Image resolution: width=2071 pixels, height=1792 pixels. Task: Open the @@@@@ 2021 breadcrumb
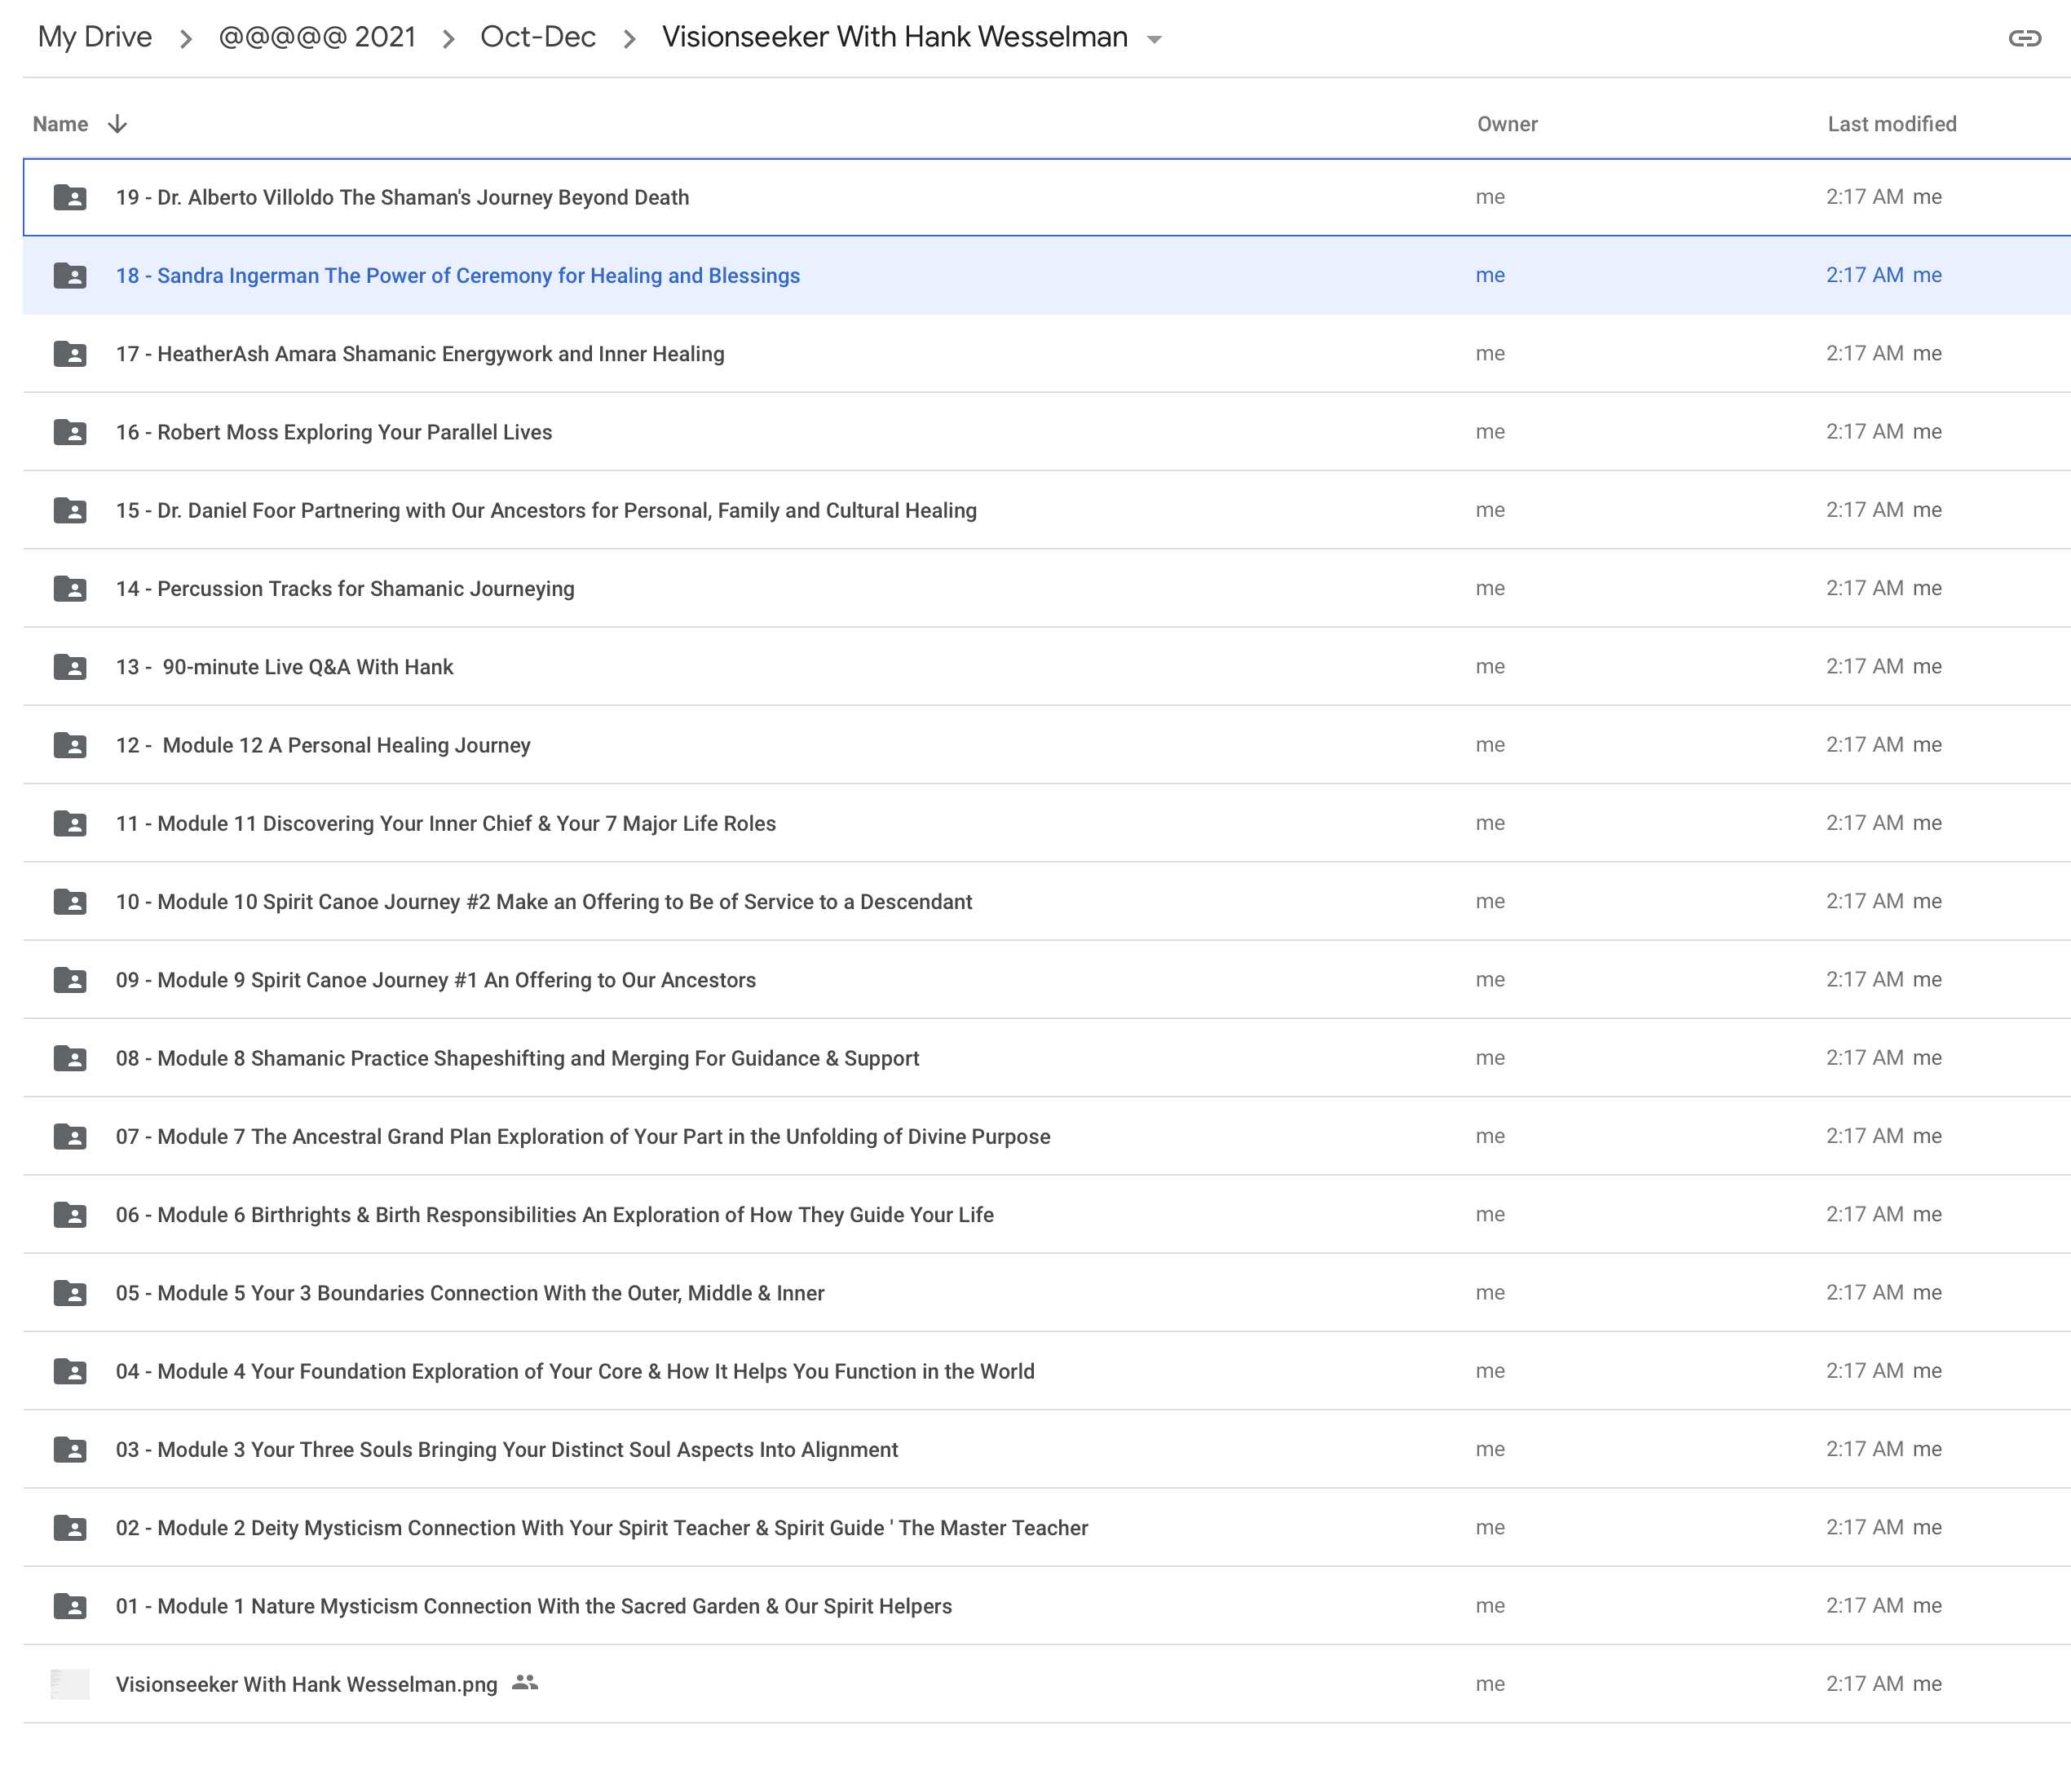[317, 37]
